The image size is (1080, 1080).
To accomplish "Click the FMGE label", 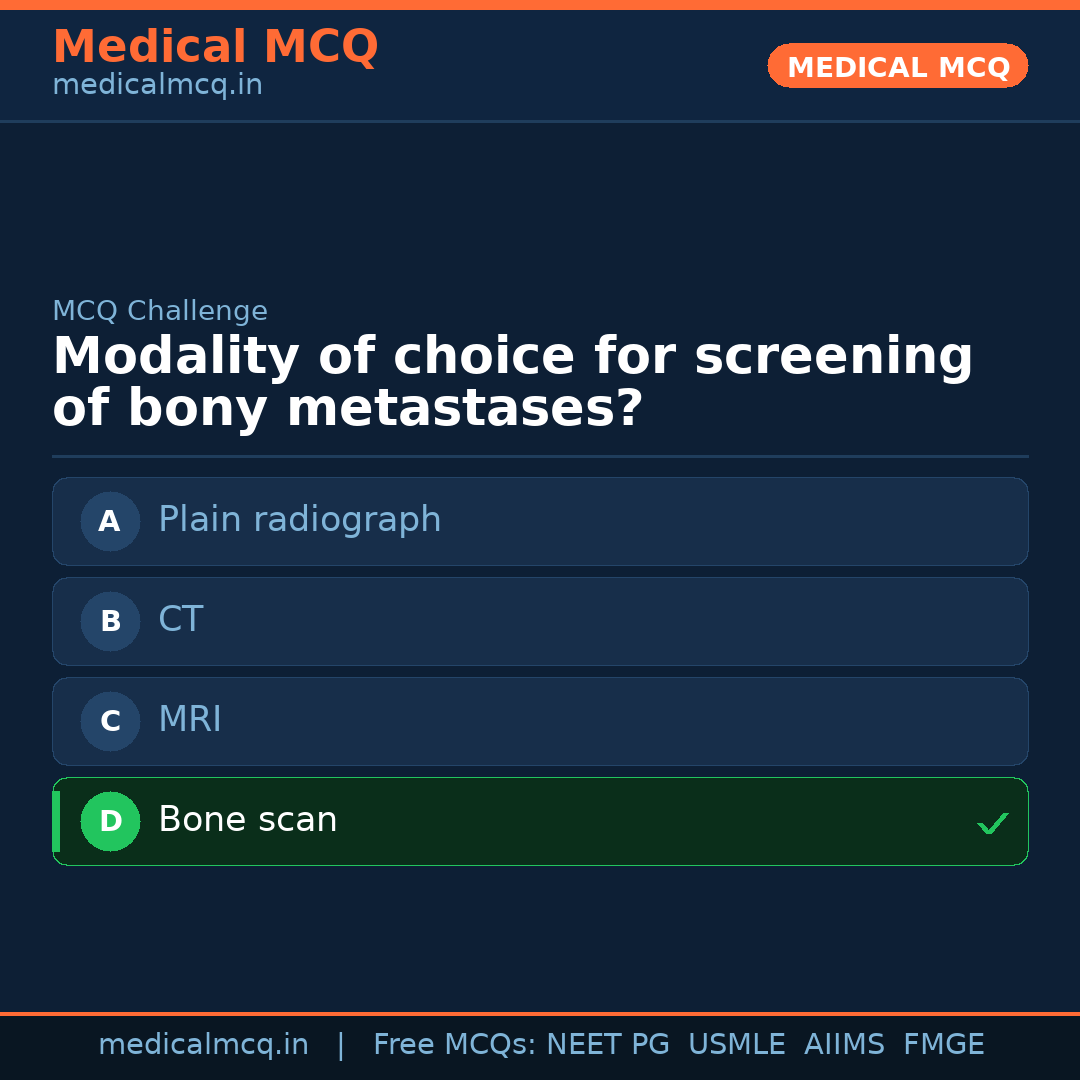I will 943,1043.
